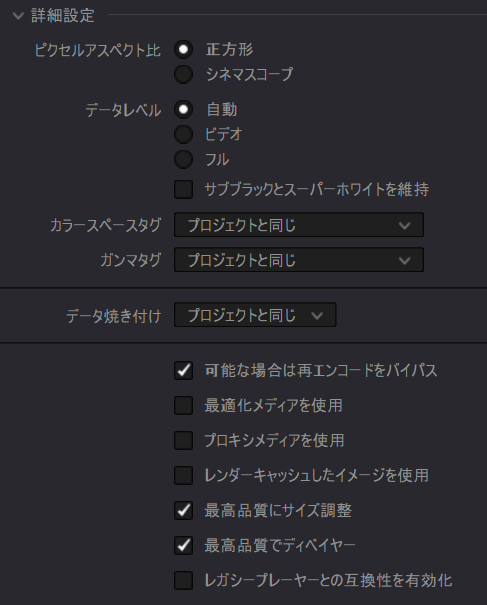Choose 自動 data level
This screenshot has height=605, width=487.
click(183, 110)
